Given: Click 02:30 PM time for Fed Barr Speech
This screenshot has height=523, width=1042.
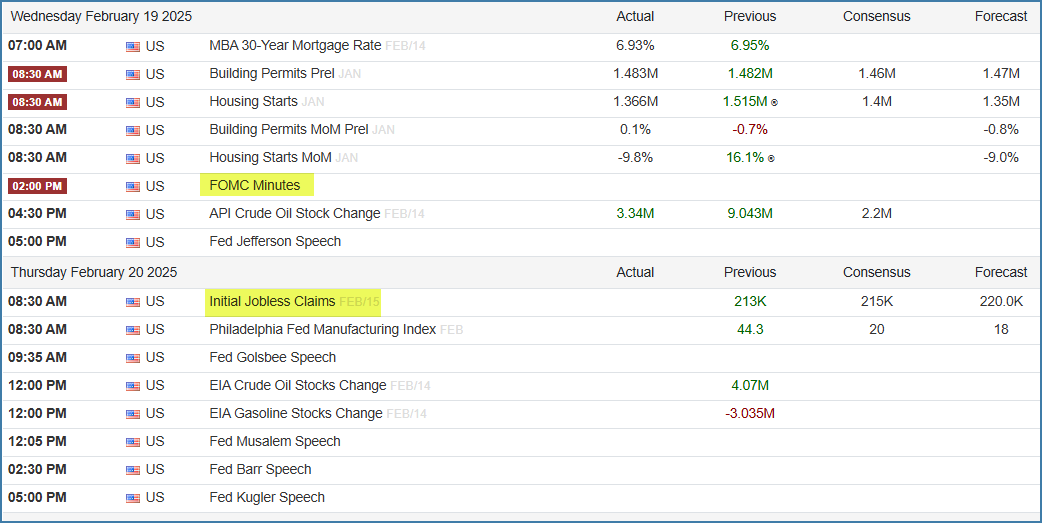Looking at the screenshot, I should 37,469.
